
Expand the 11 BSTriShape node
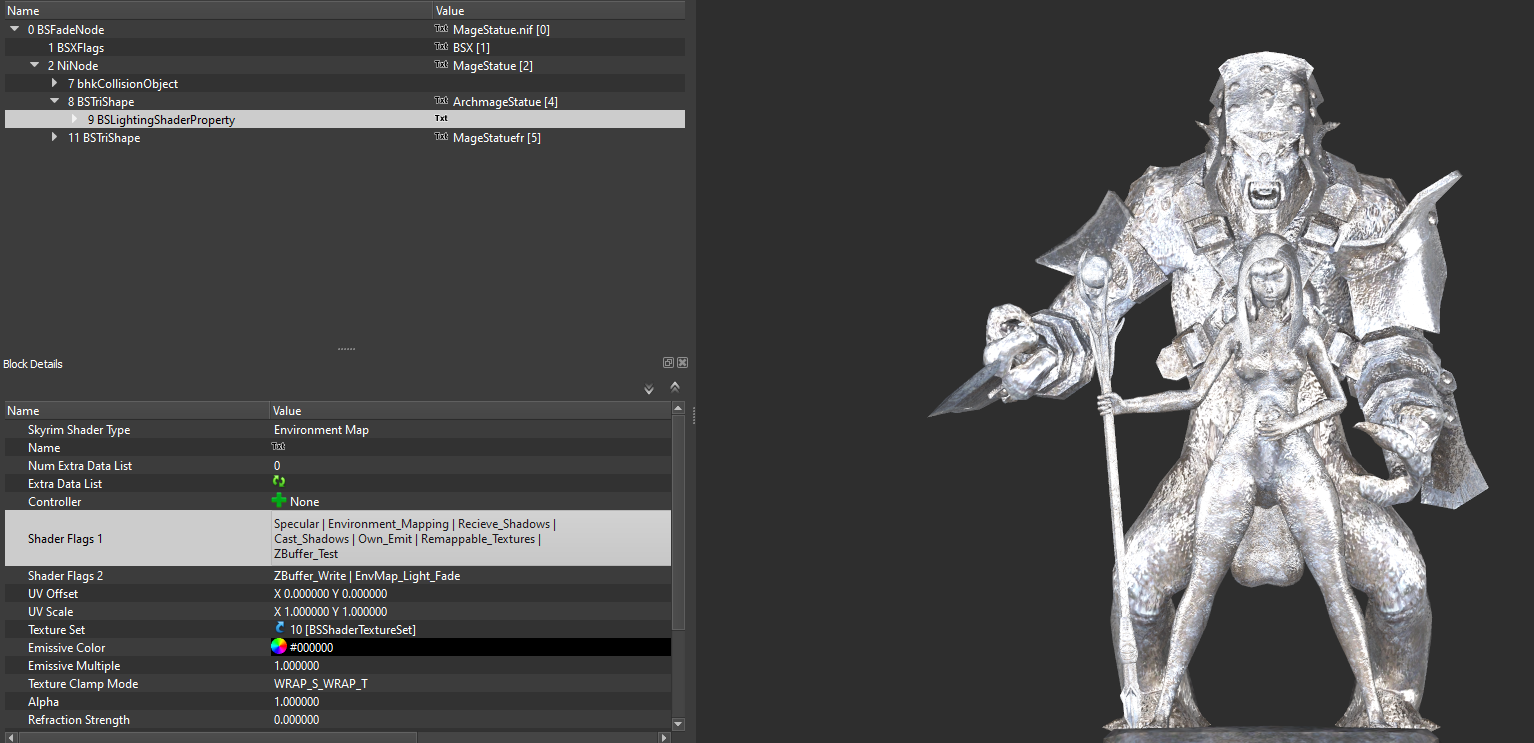tap(55, 137)
